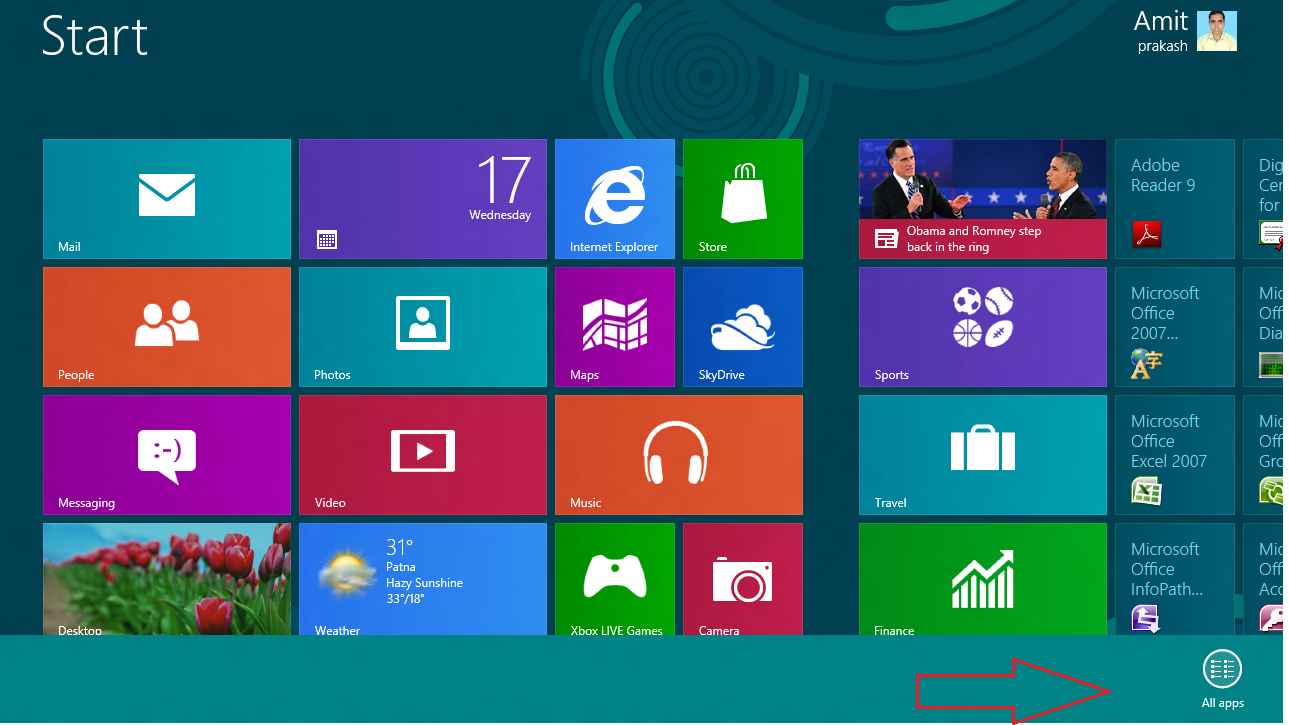Image resolution: width=1289 pixels, height=725 pixels.
Task: Open the SkyDrive tile
Action: 743,327
